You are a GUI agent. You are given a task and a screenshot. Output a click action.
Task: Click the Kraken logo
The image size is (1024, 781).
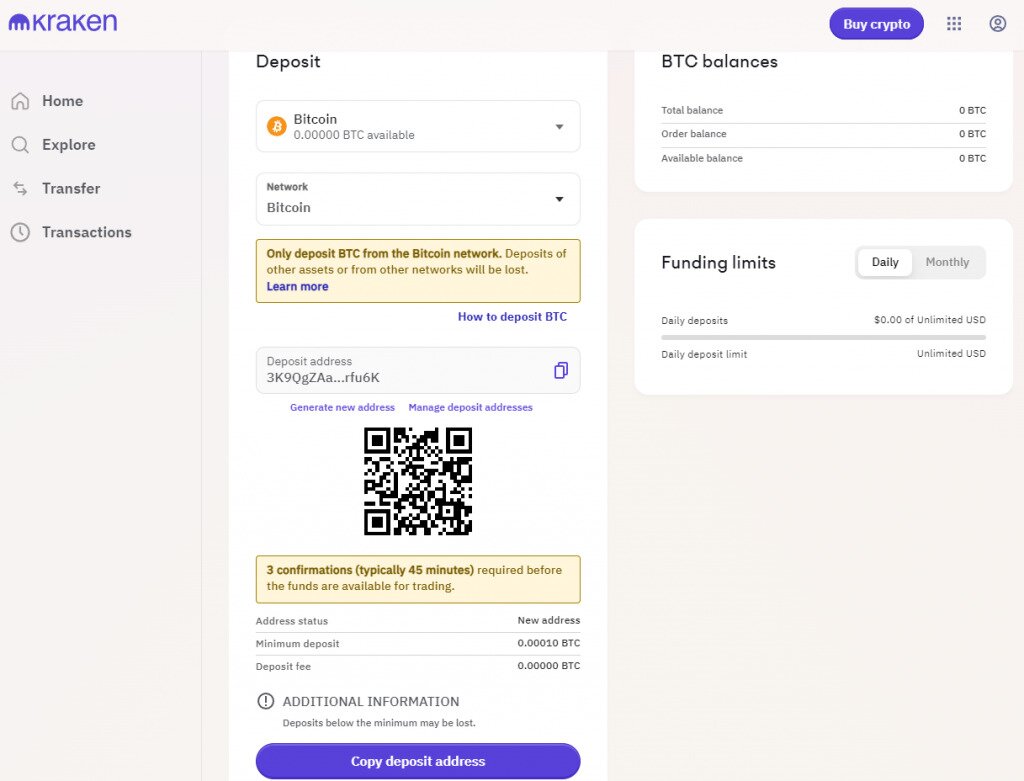click(62, 22)
